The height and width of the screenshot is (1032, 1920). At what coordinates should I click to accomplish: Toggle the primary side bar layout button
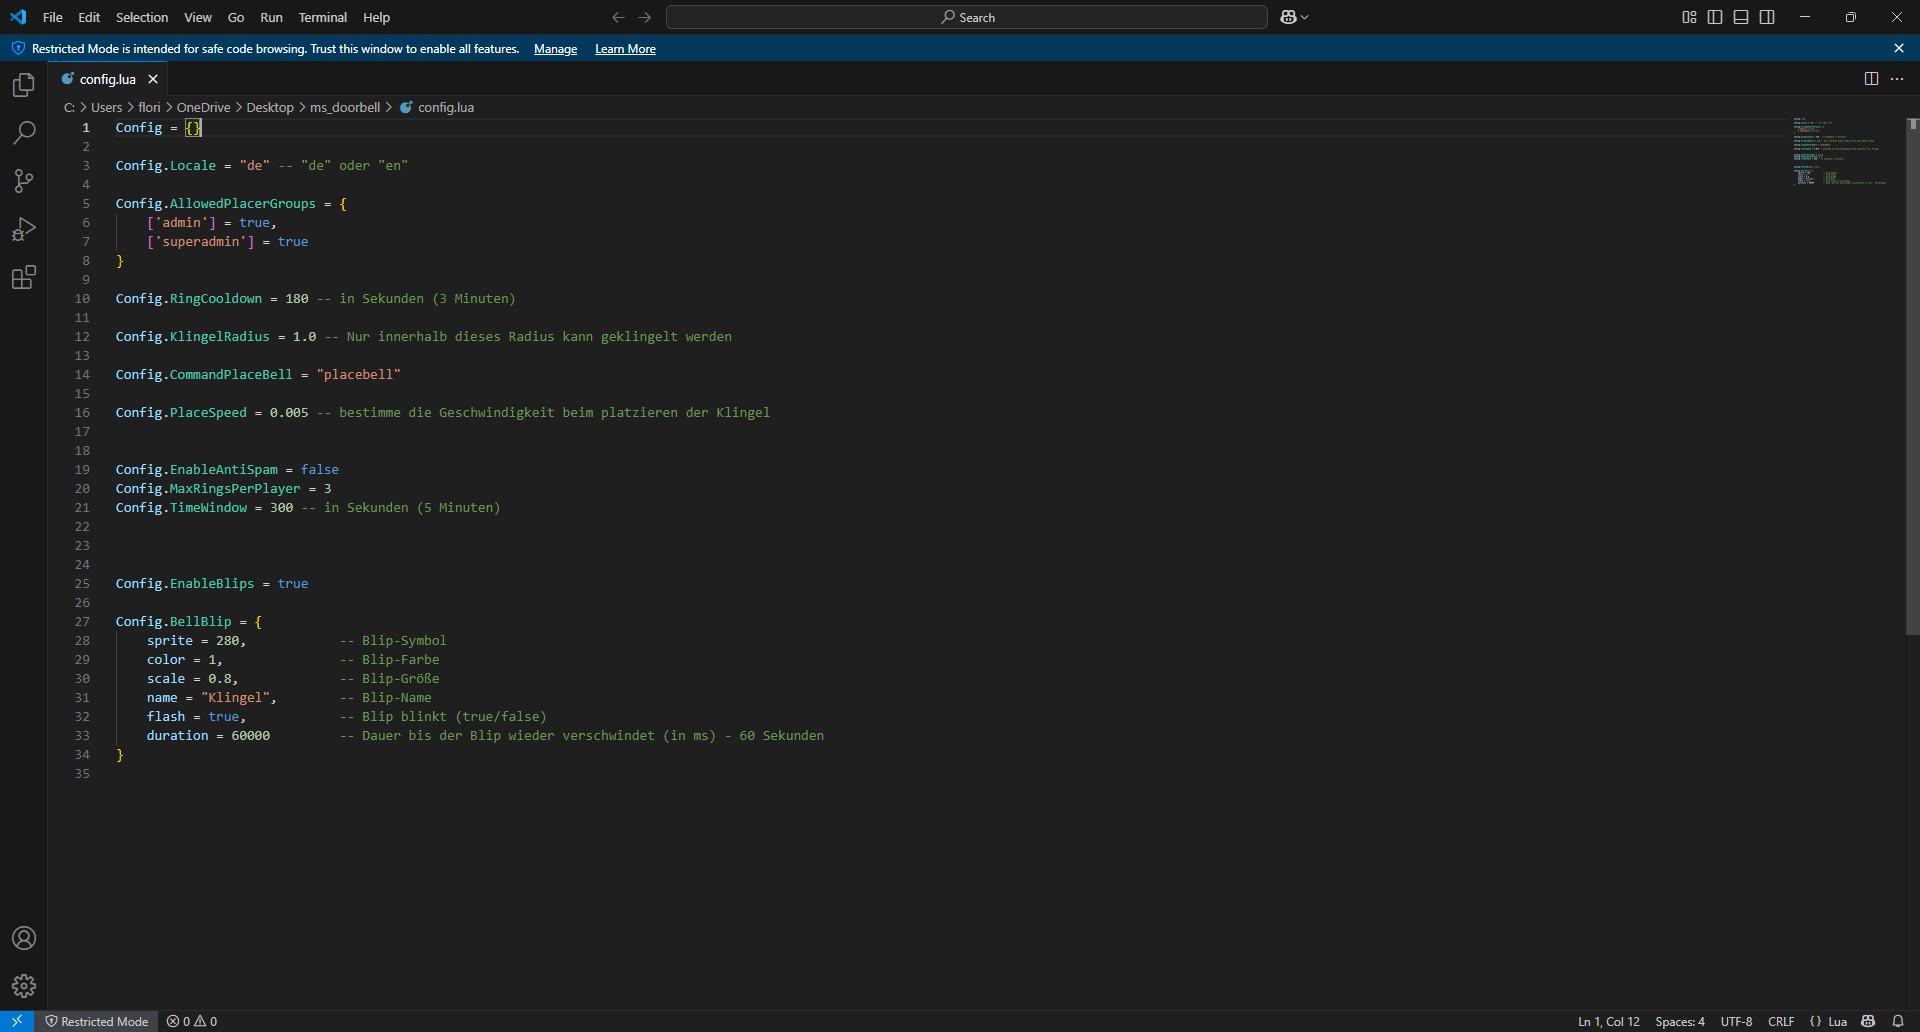coord(1715,17)
